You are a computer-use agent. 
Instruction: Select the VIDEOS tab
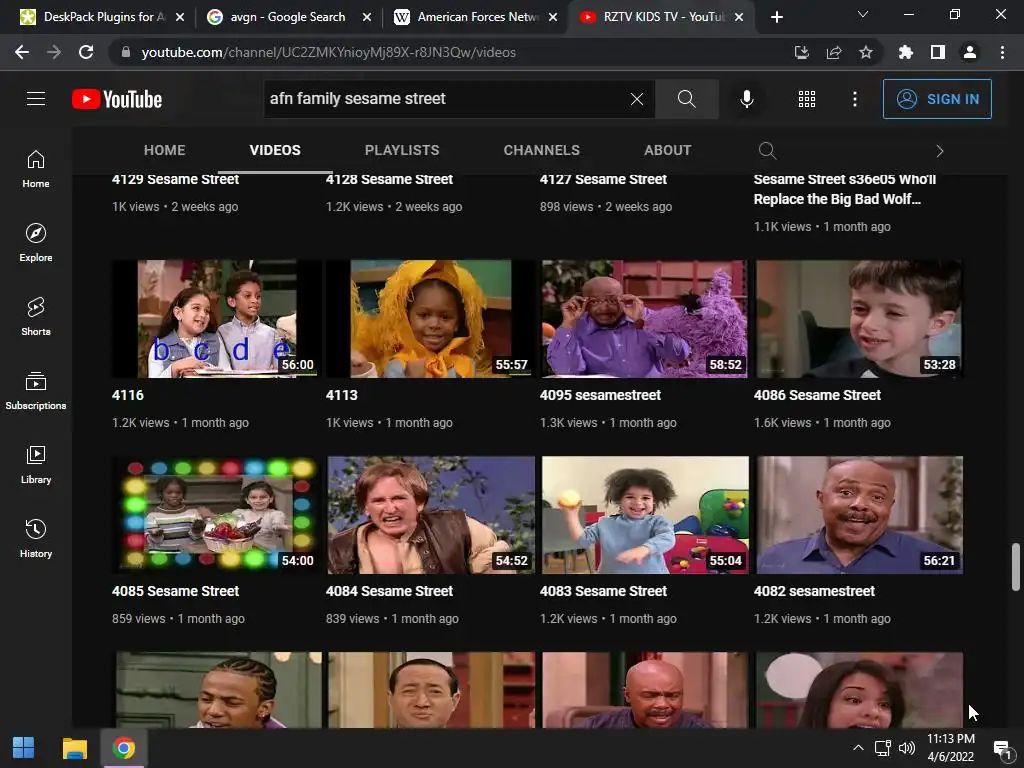click(275, 150)
